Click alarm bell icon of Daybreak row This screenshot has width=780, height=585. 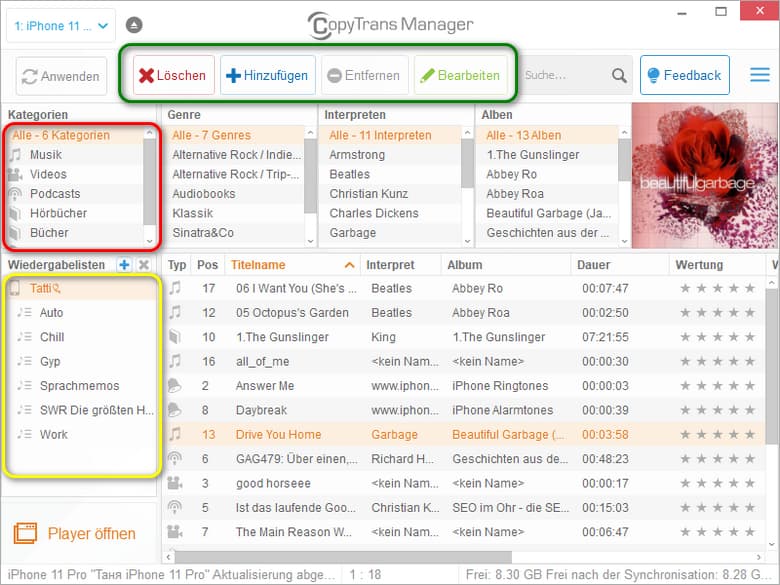pos(175,409)
